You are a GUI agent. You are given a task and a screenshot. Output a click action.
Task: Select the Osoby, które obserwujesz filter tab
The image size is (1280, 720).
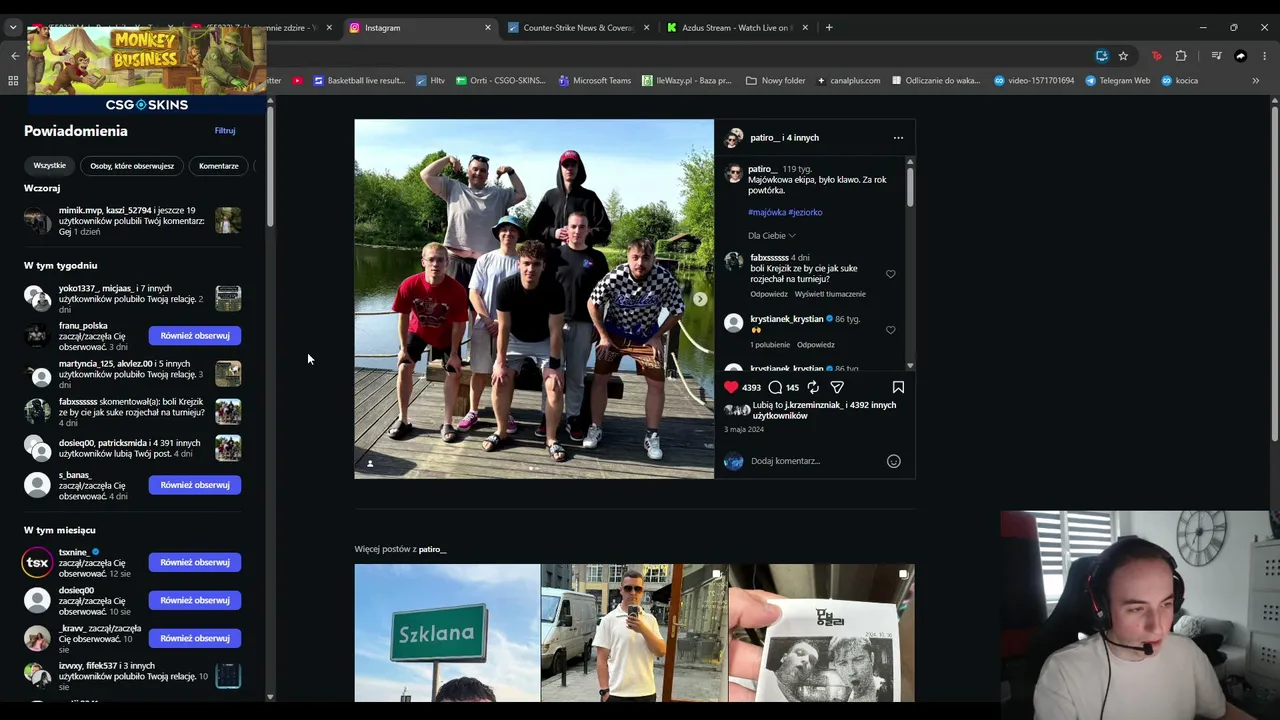[x=132, y=166]
